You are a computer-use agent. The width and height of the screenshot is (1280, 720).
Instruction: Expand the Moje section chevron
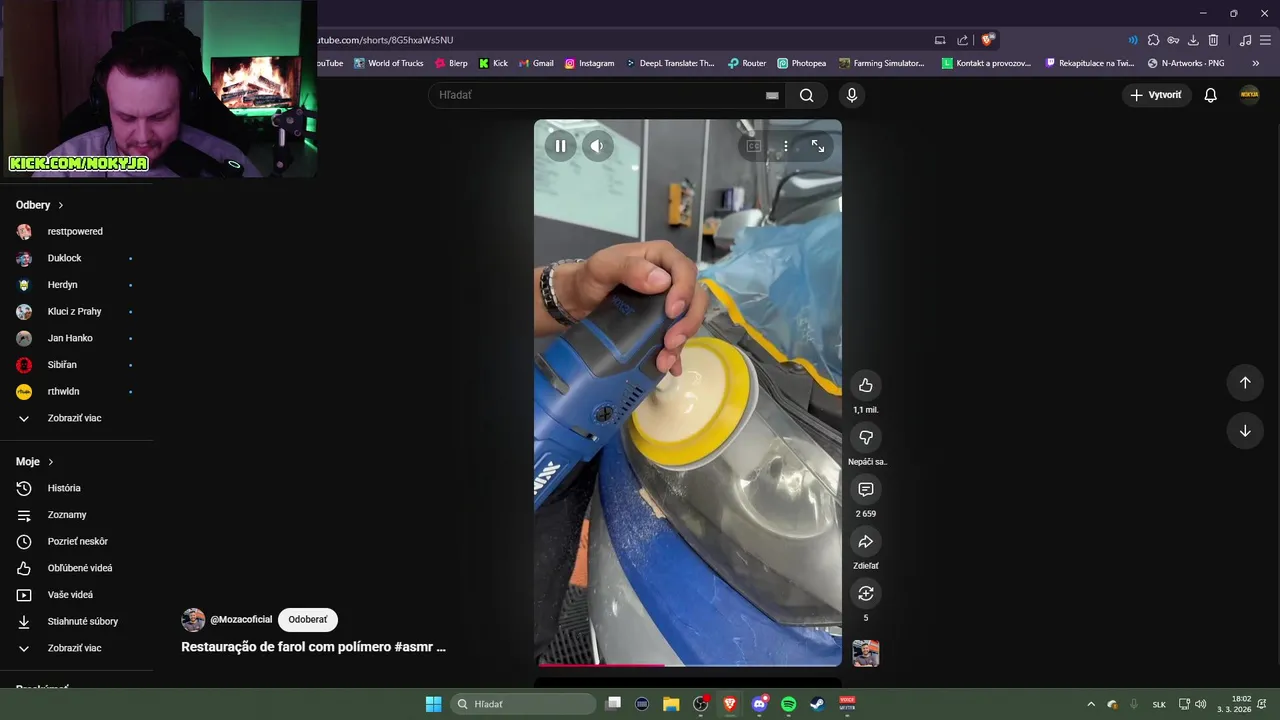point(51,462)
